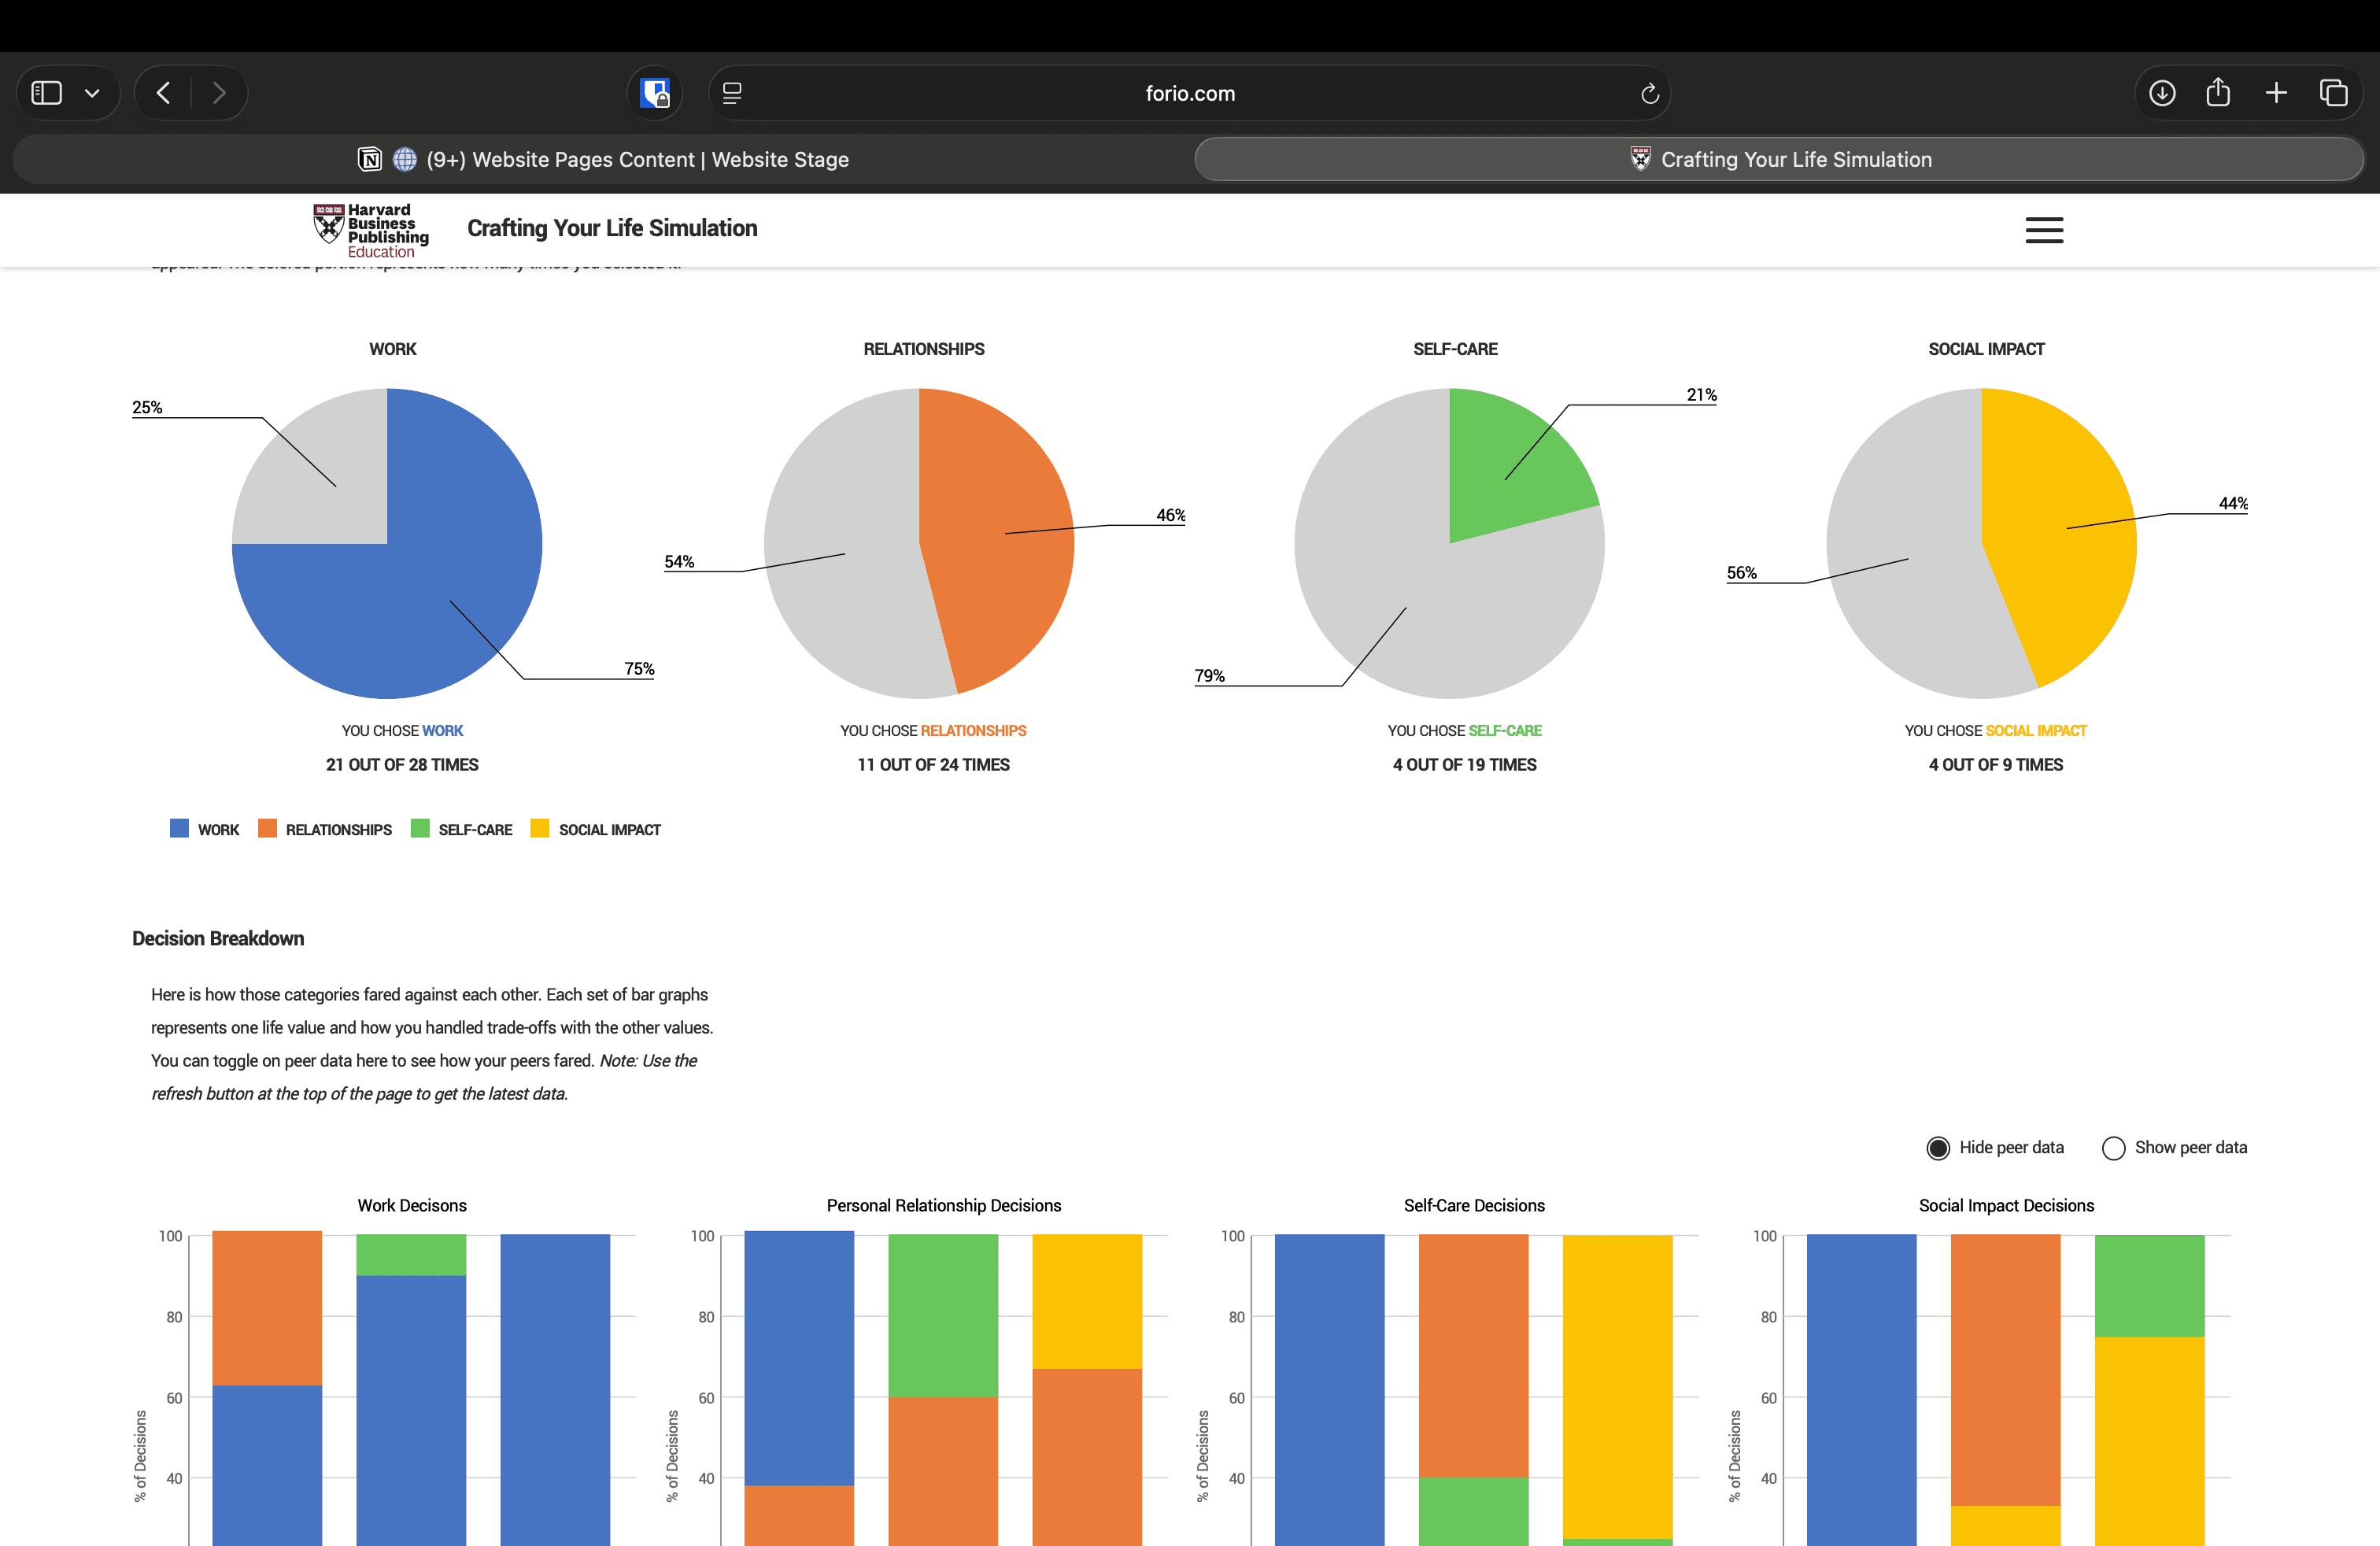
Task: Click the Share icon in toolbar
Action: [2217, 93]
